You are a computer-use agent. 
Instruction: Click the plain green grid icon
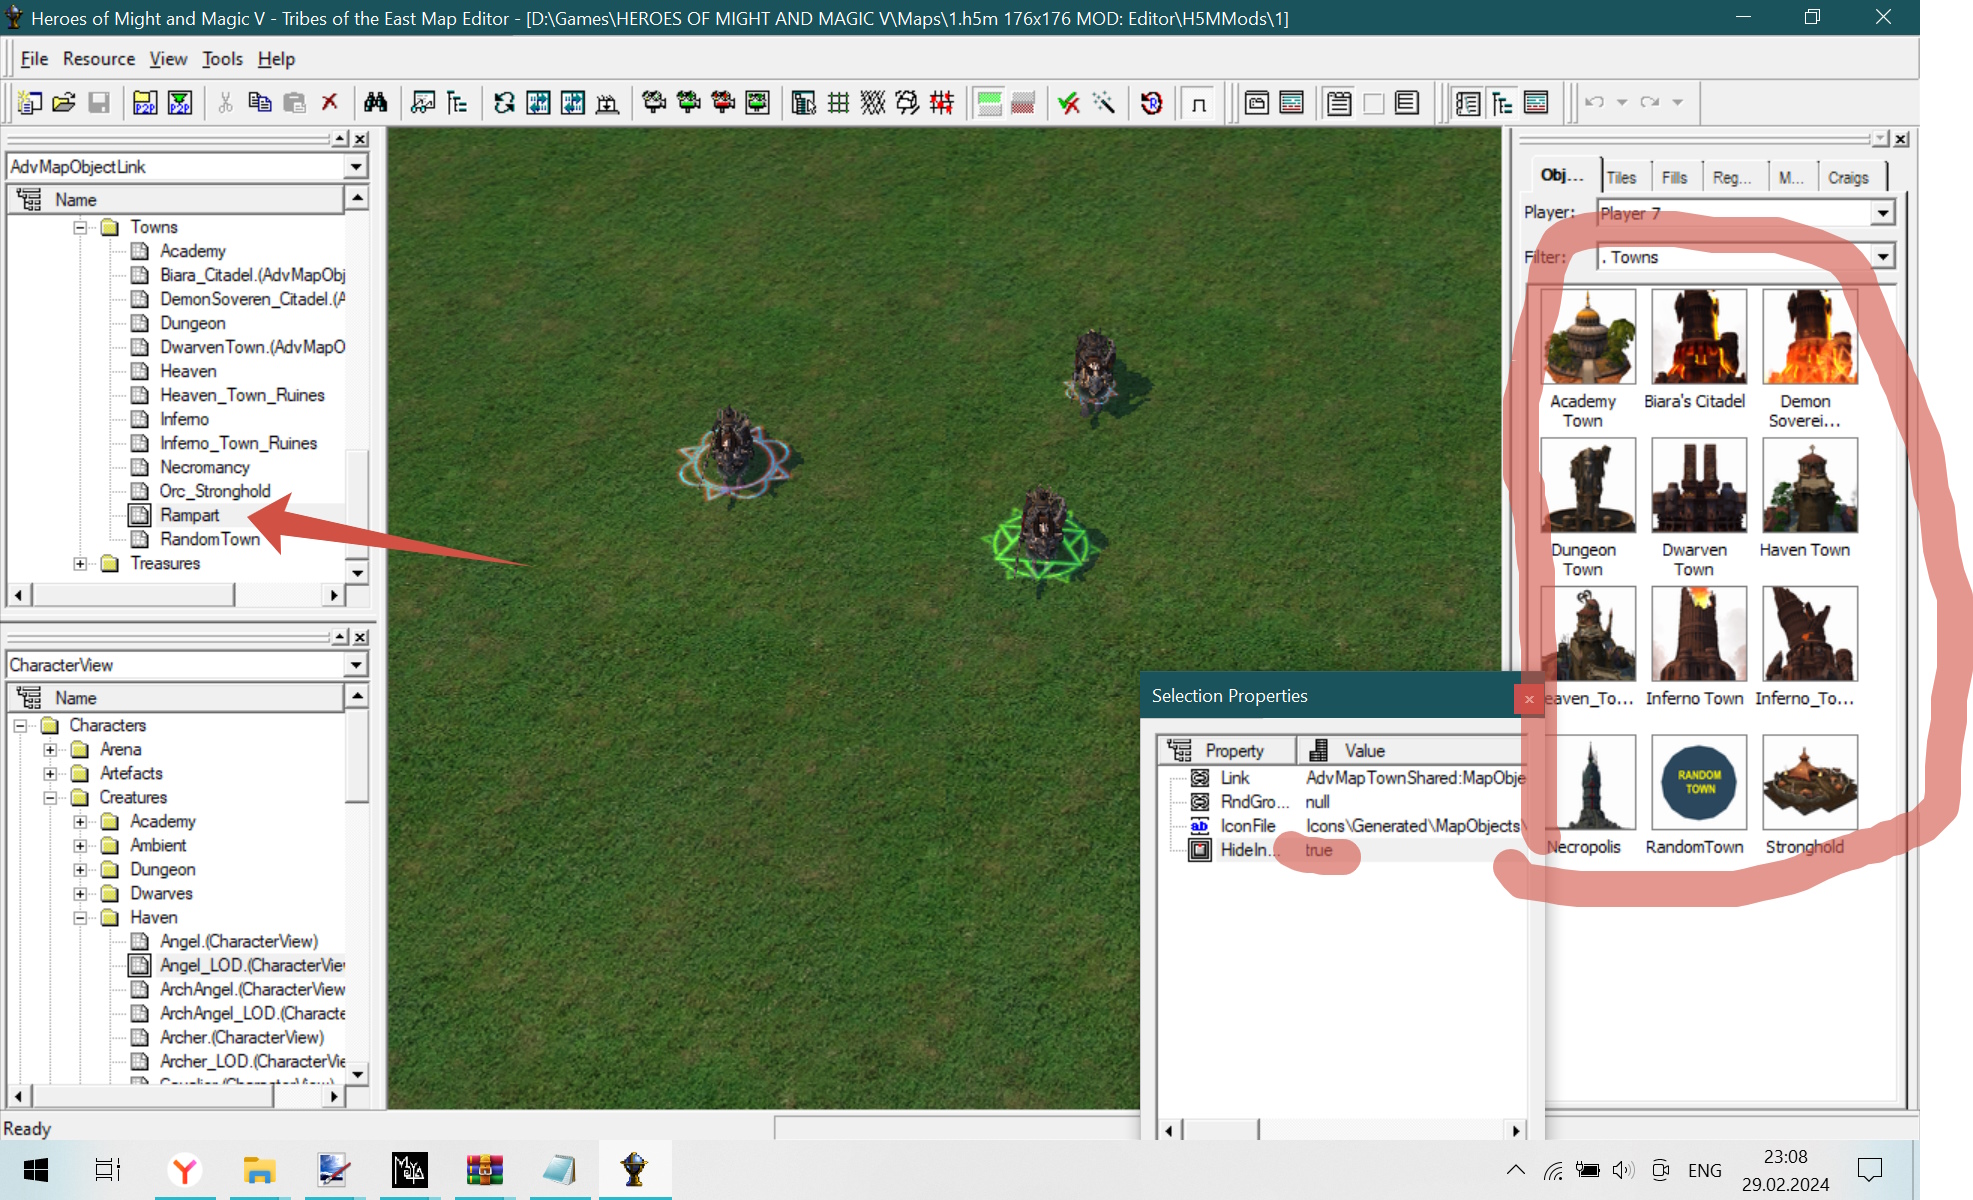838,102
